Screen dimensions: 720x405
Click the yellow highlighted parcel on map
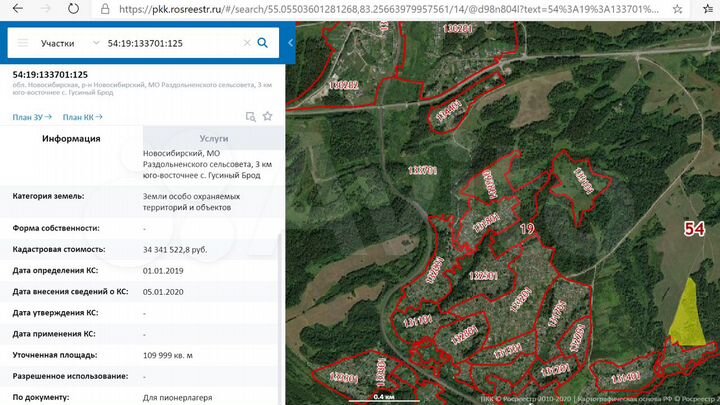coord(684,314)
